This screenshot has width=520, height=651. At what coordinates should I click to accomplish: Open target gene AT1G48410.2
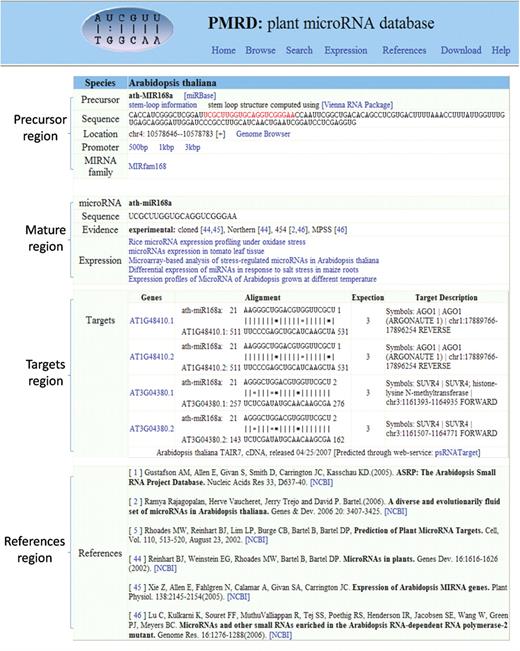152,357
